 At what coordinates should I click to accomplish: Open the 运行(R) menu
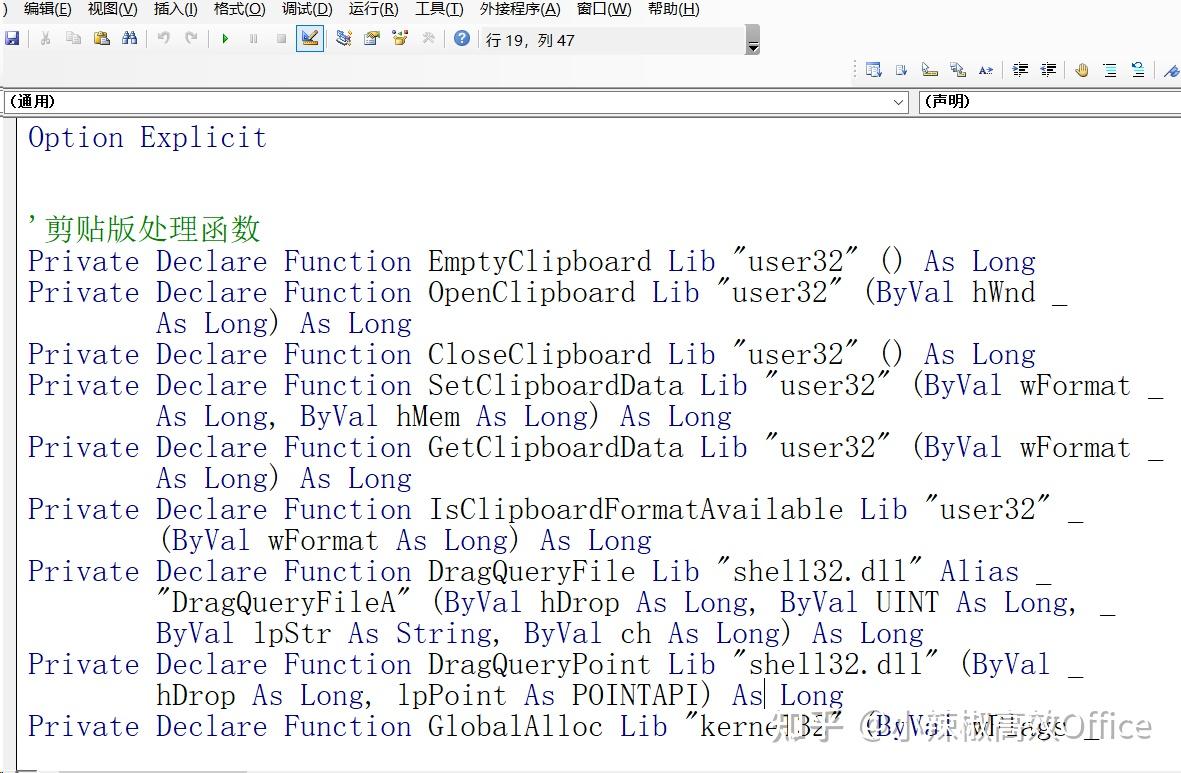372,10
